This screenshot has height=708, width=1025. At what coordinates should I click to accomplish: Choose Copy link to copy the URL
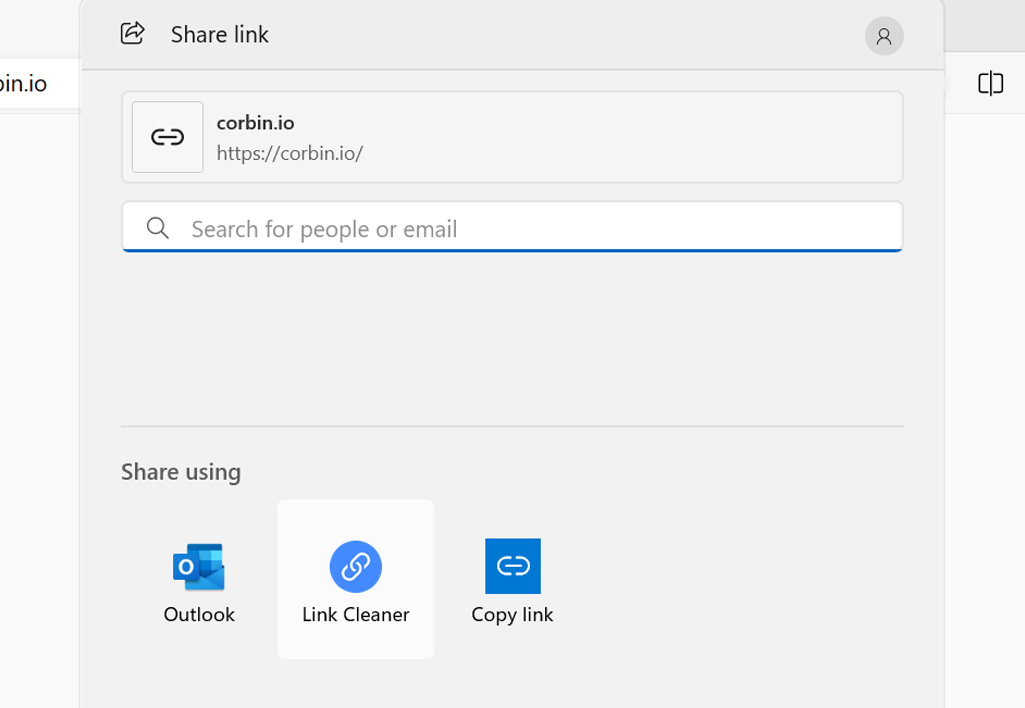tap(512, 579)
